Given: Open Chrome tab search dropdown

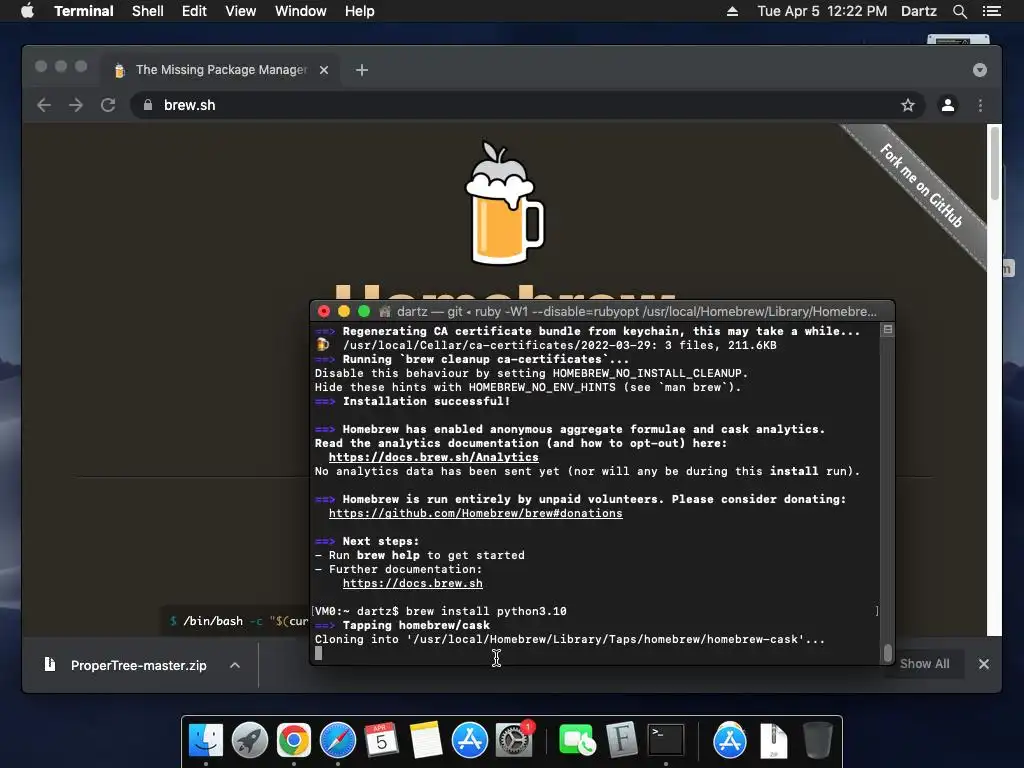Looking at the screenshot, I should [979, 70].
